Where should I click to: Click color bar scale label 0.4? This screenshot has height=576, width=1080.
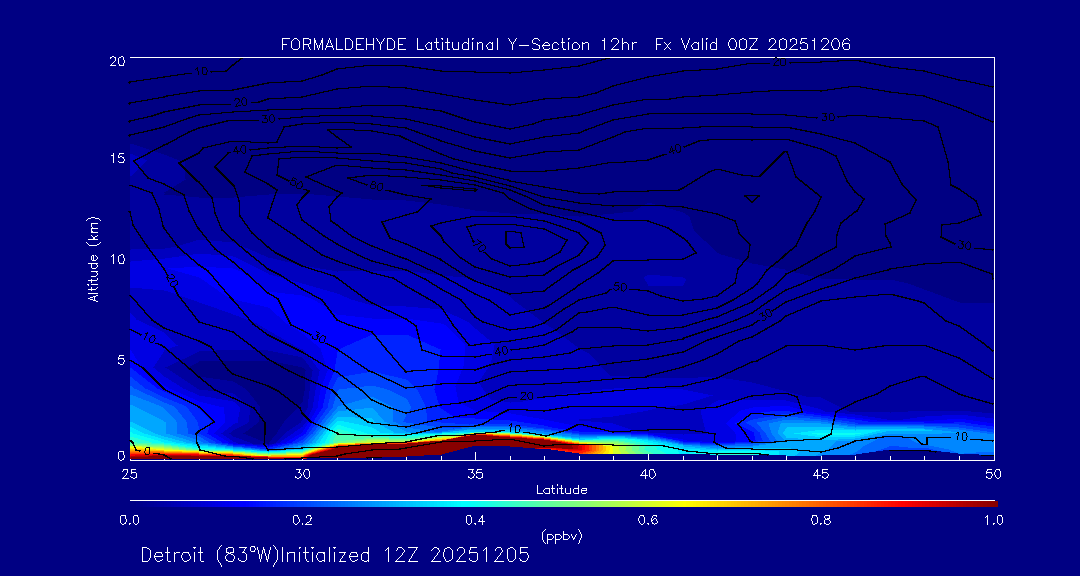(x=475, y=520)
